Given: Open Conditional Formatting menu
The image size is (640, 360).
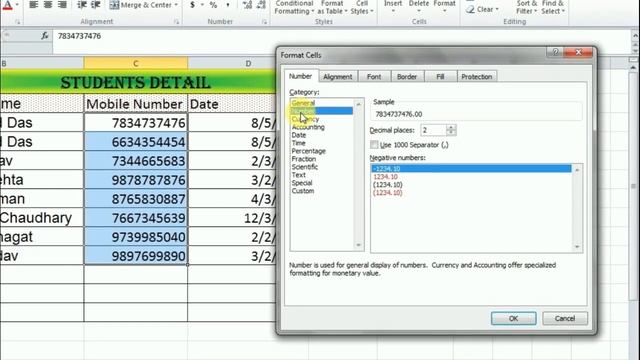Looking at the screenshot, I should [x=294, y=7].
